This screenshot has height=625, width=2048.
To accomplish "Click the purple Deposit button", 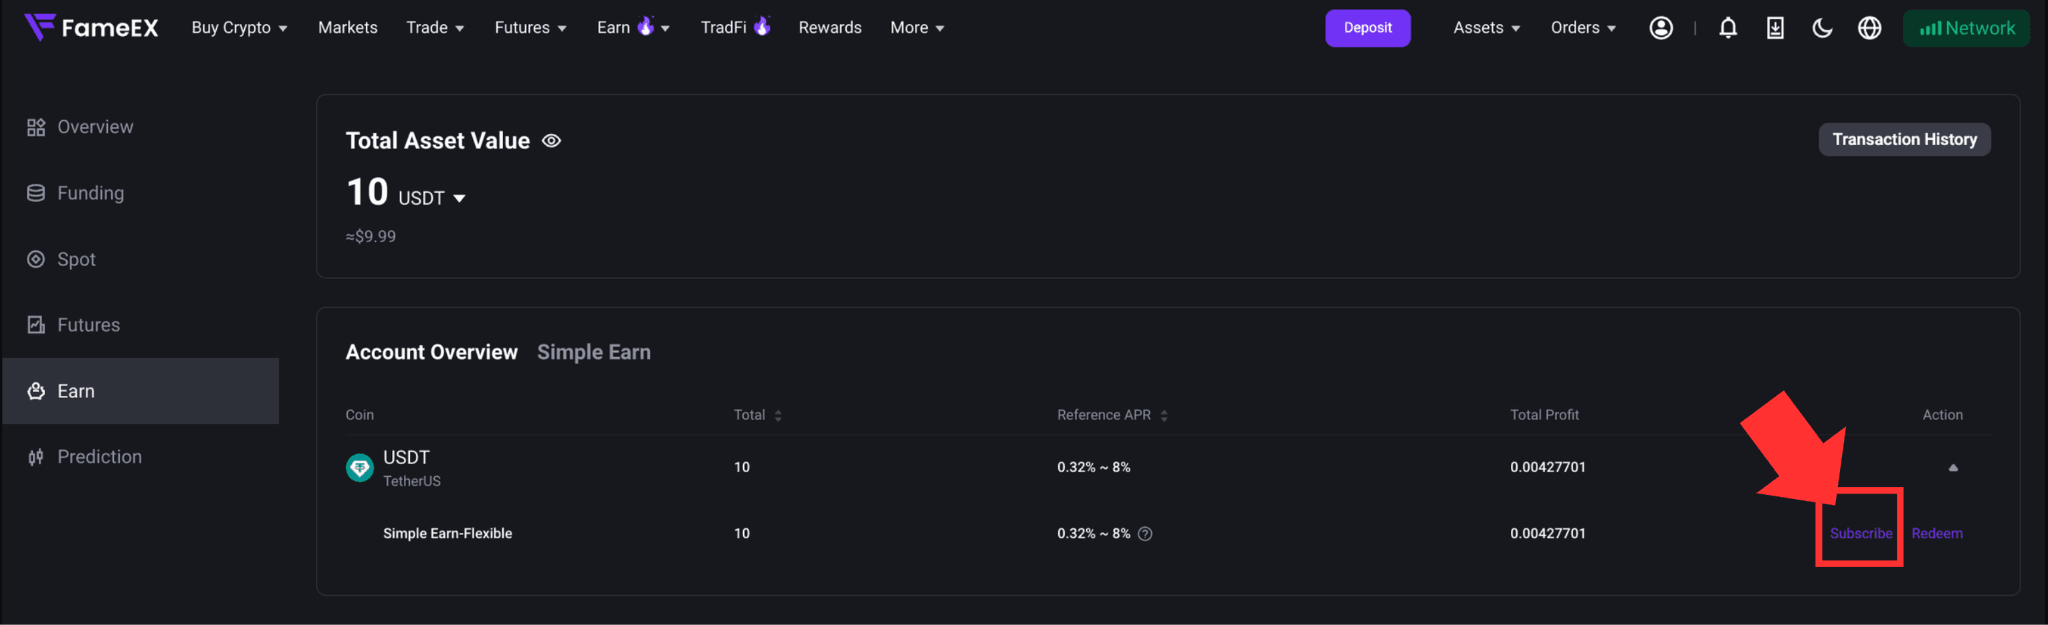I will pyautogui.click(x=1368, y=28).
